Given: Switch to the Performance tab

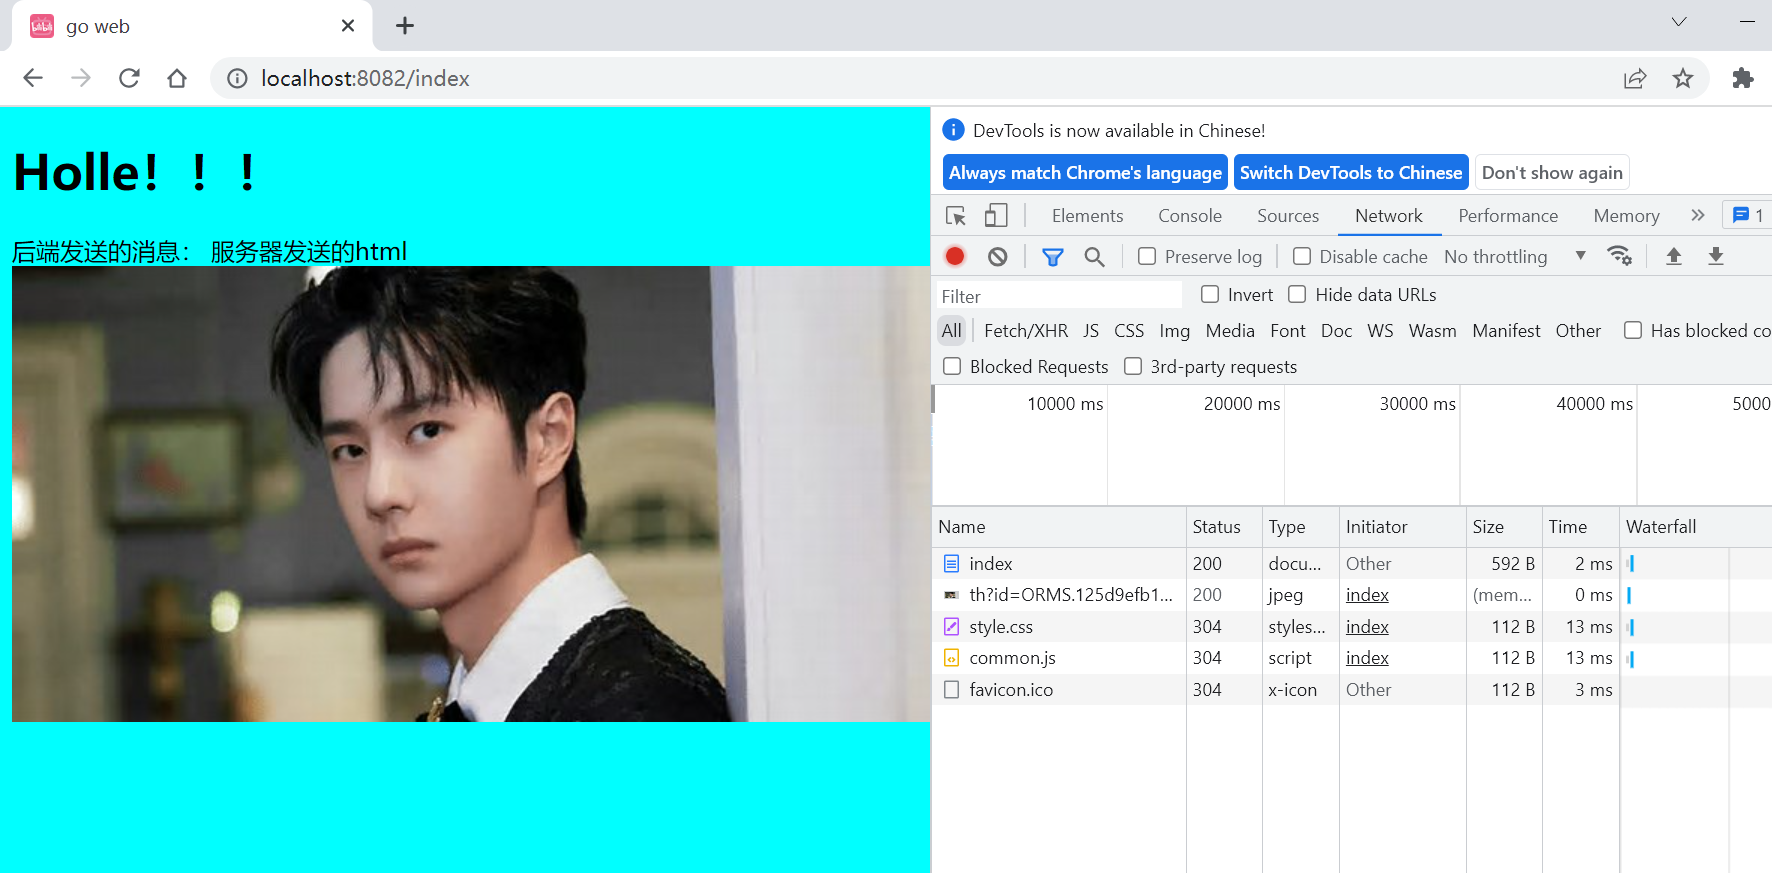Looking at the screenshot, I should tap(1508, 216).
